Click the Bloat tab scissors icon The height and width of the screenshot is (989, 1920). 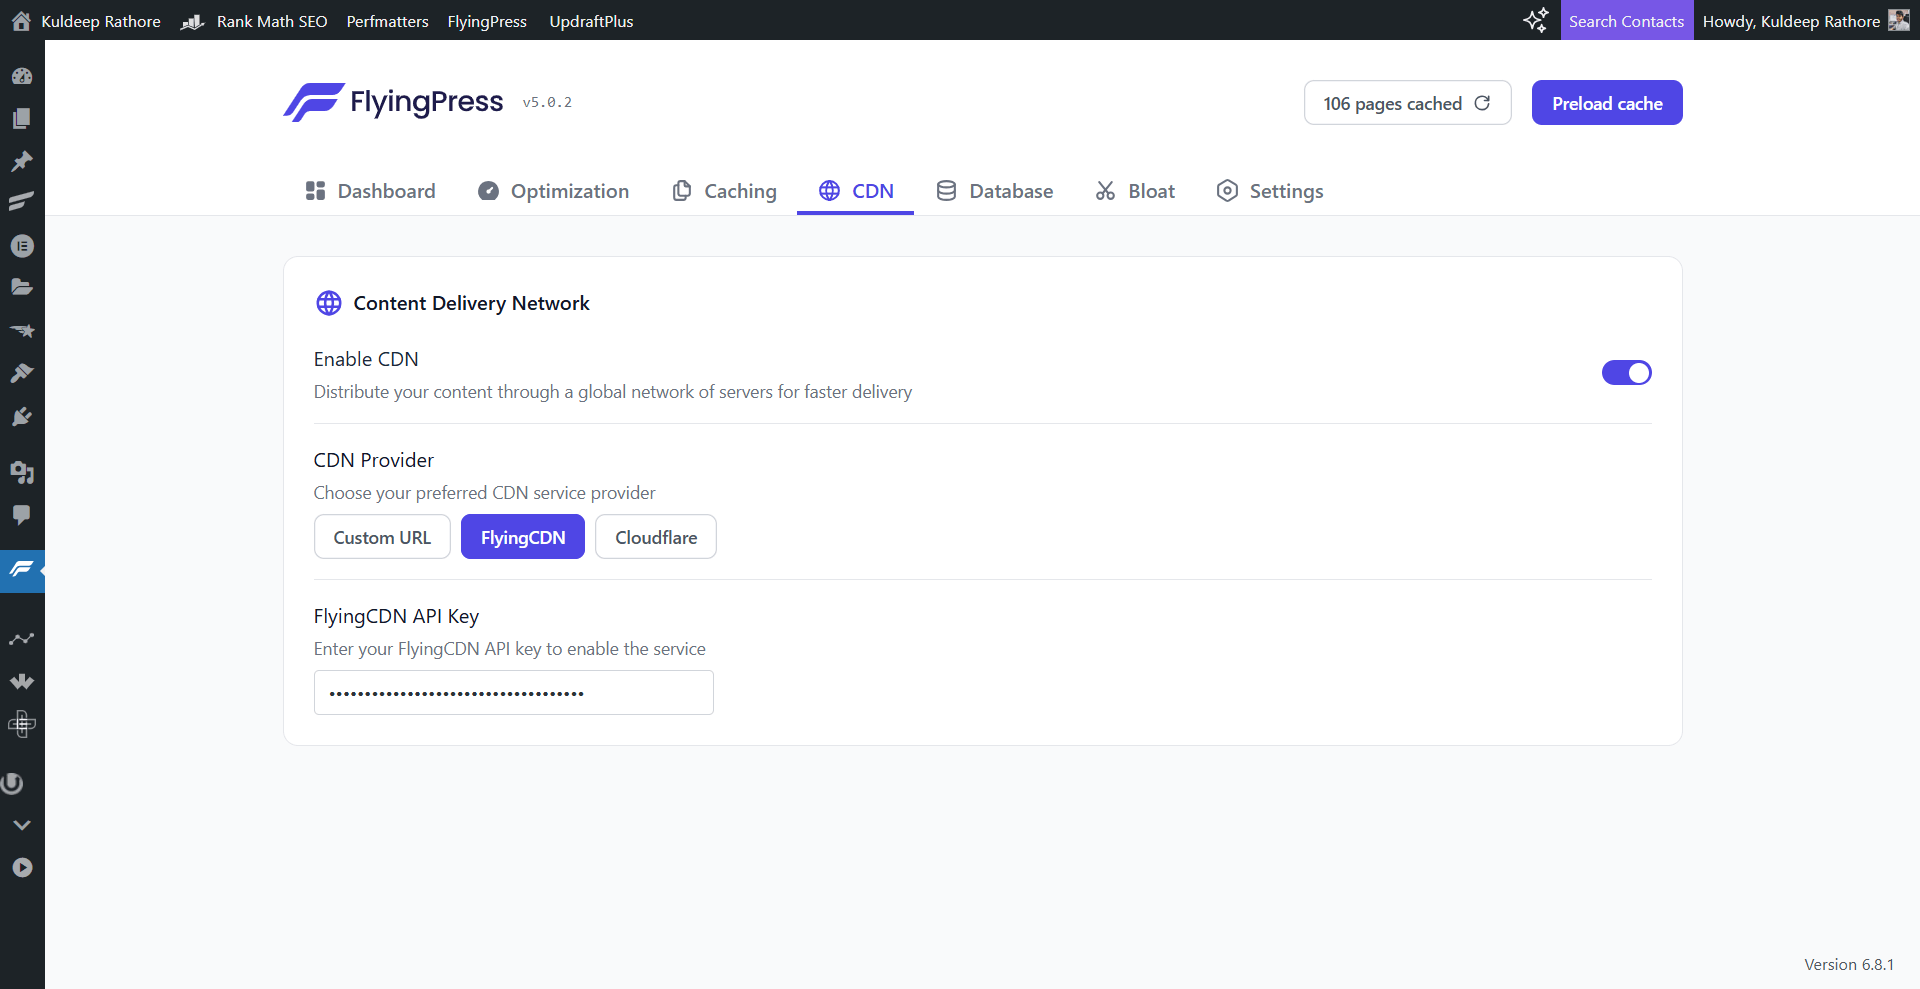coord(1105,190)
